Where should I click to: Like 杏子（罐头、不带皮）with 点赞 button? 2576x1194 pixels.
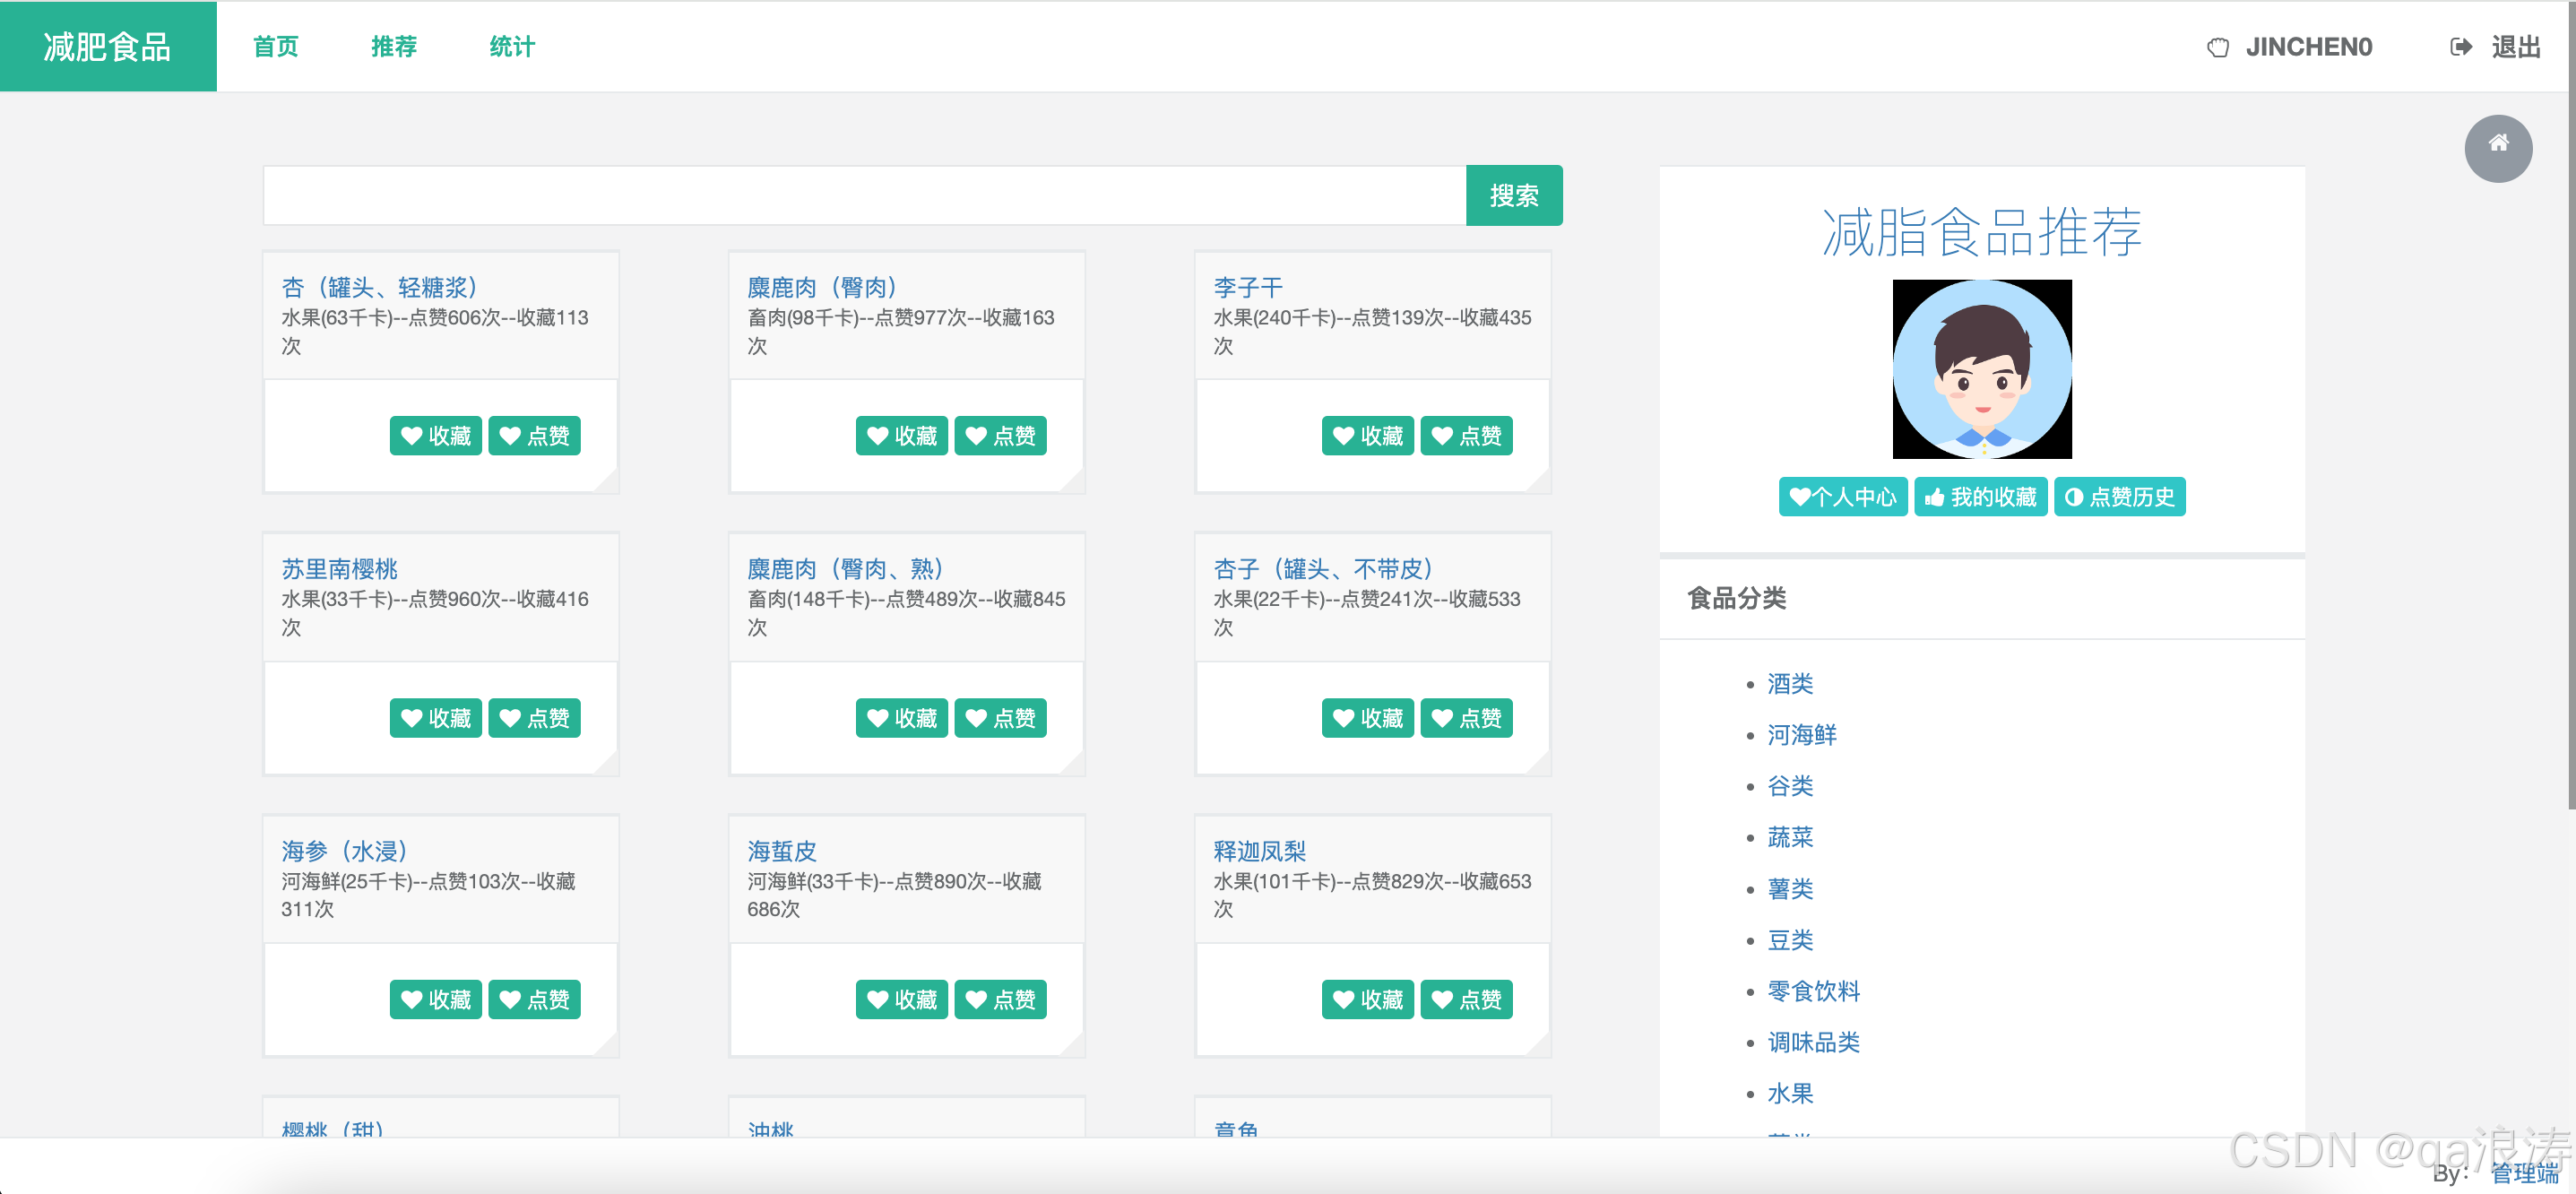pyautogui.click(x=1466, y=718)
